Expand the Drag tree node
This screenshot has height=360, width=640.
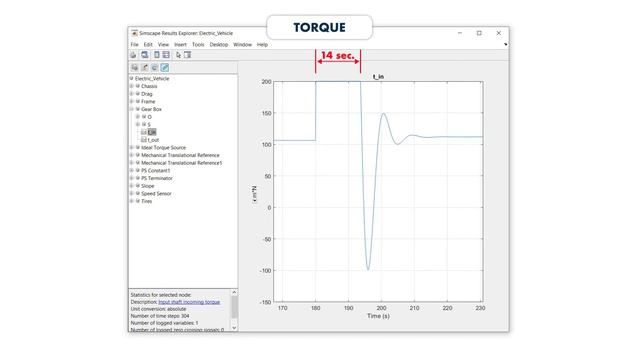(131, 94)
